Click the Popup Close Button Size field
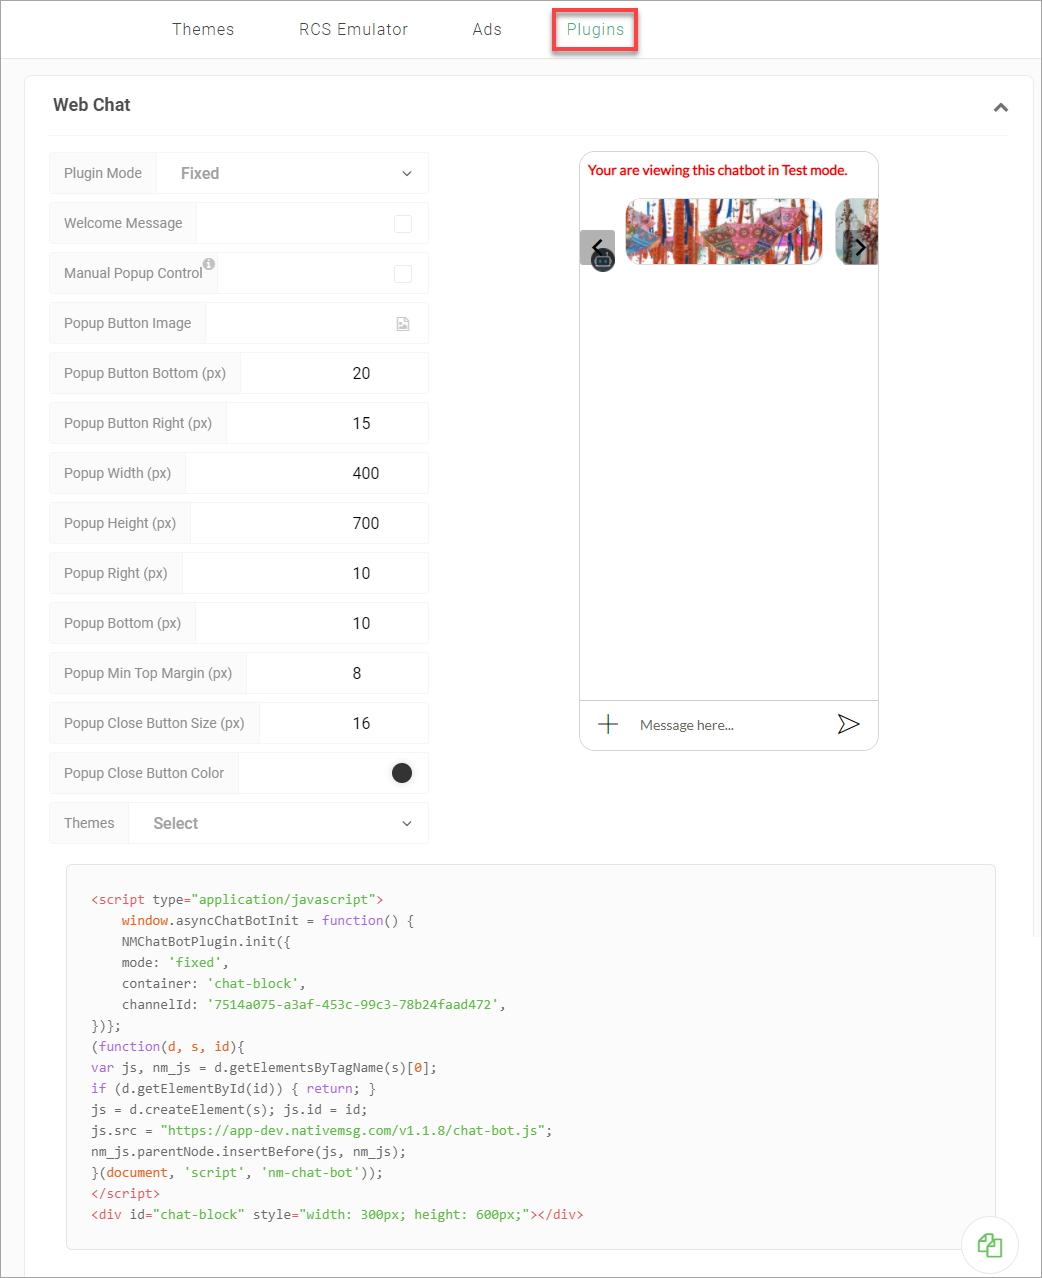Viewport: 1042px width, 1278px height. click(344, 723)
